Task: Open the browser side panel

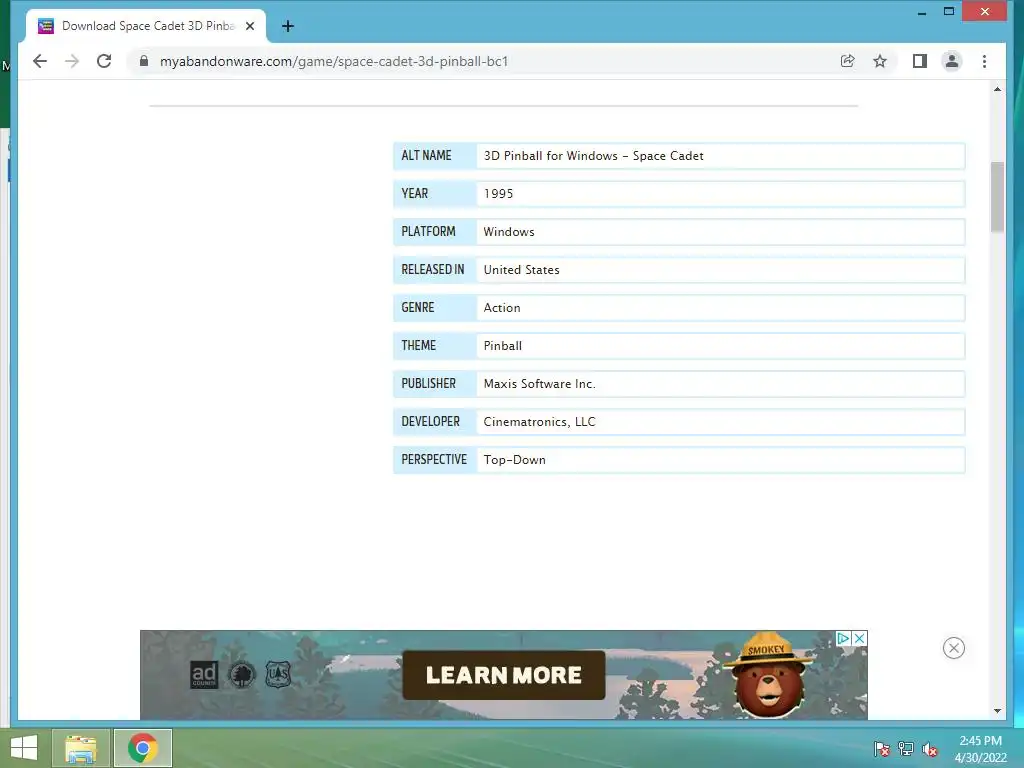Action: (x=920, y=61)
